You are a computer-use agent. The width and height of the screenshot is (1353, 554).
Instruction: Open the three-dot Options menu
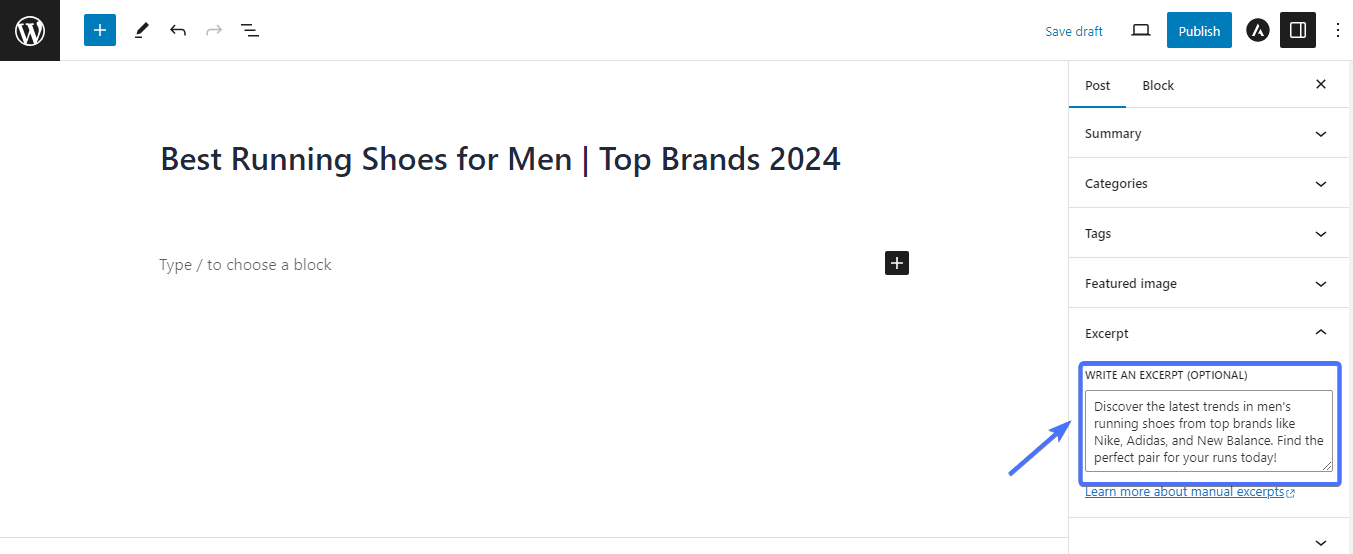(1338, 30)
